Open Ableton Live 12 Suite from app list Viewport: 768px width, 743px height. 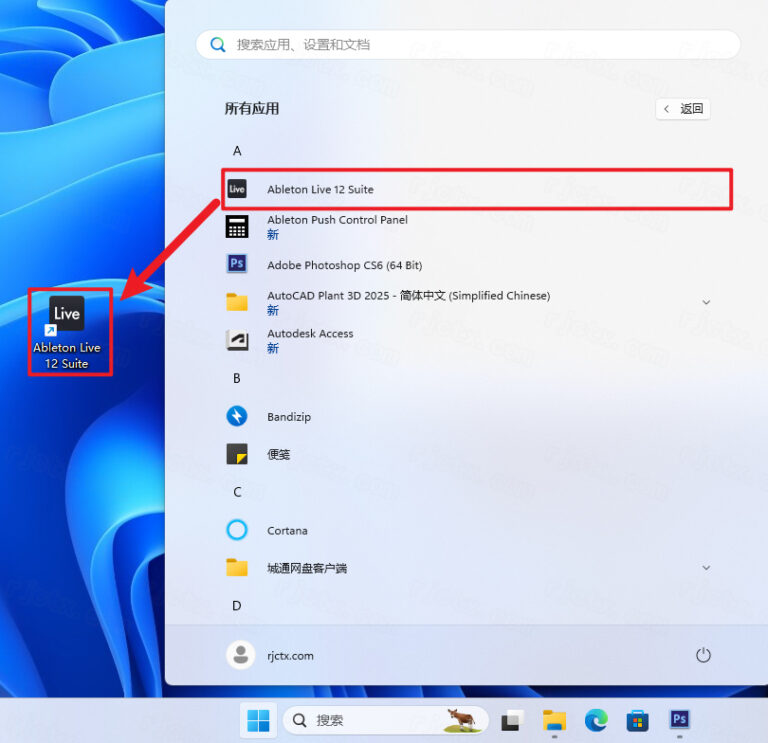click(x=320, y=189)
